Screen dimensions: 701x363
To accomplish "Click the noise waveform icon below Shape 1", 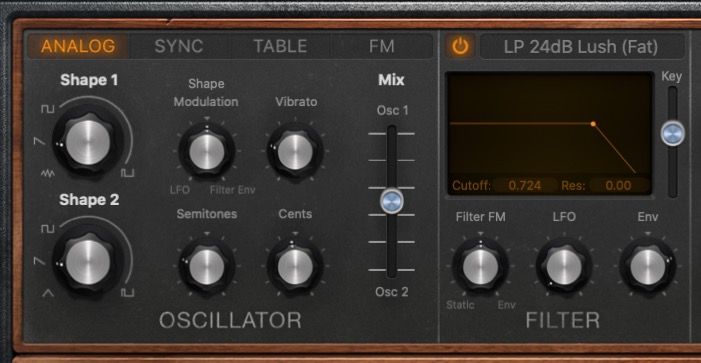I will tap(47, 174).
